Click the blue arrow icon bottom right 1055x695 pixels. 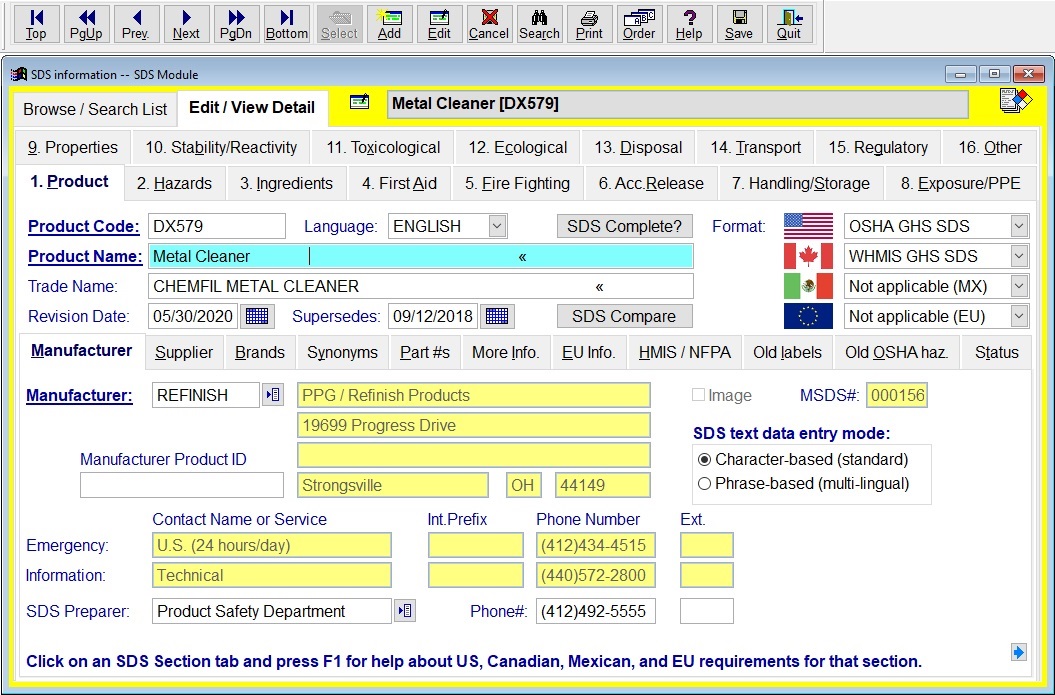1019,652
